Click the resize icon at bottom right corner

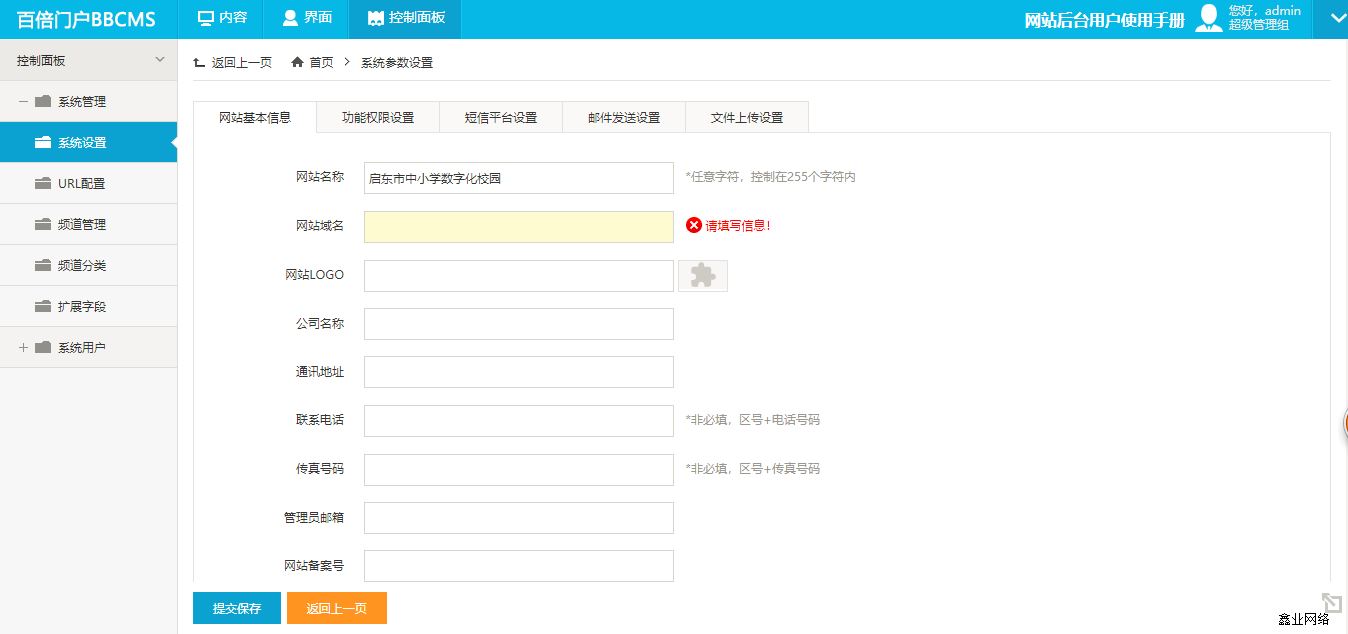pyautogui.click(x=1331, y=602)
